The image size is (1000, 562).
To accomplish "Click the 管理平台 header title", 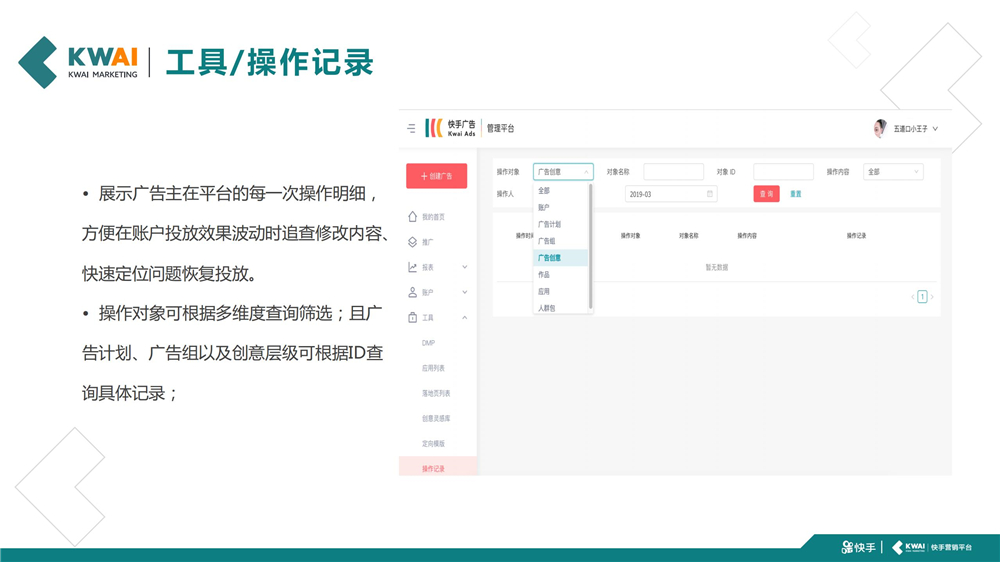I will 501,128.
